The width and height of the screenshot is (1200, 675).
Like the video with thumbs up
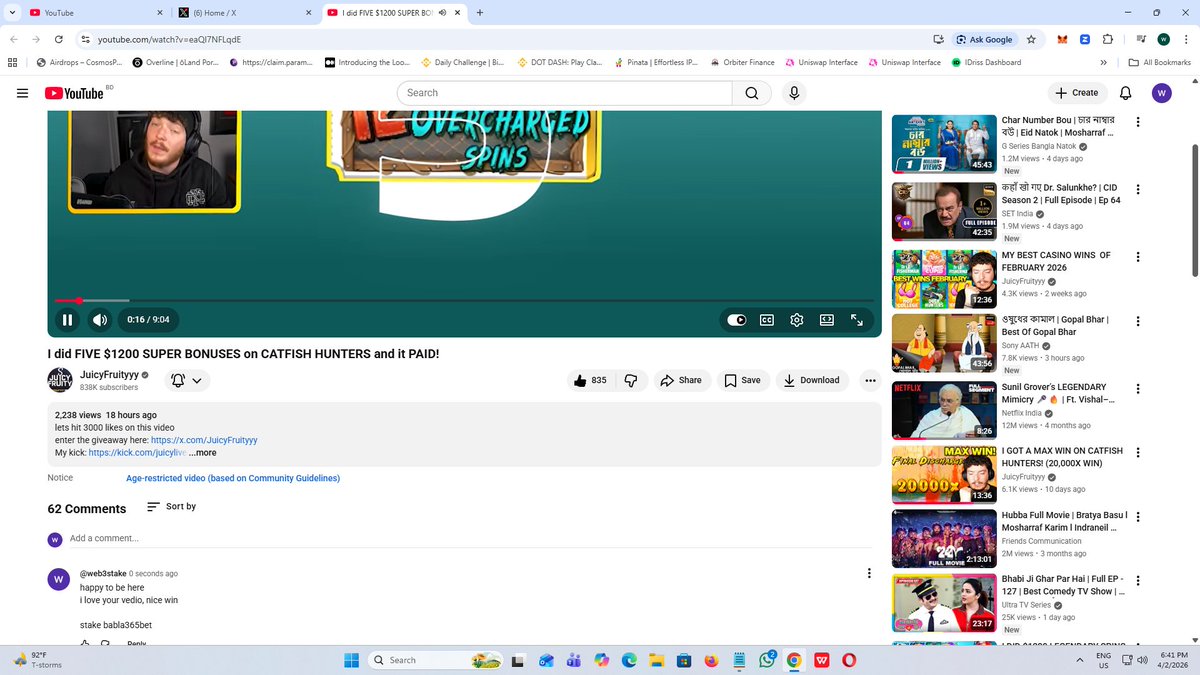590,380
